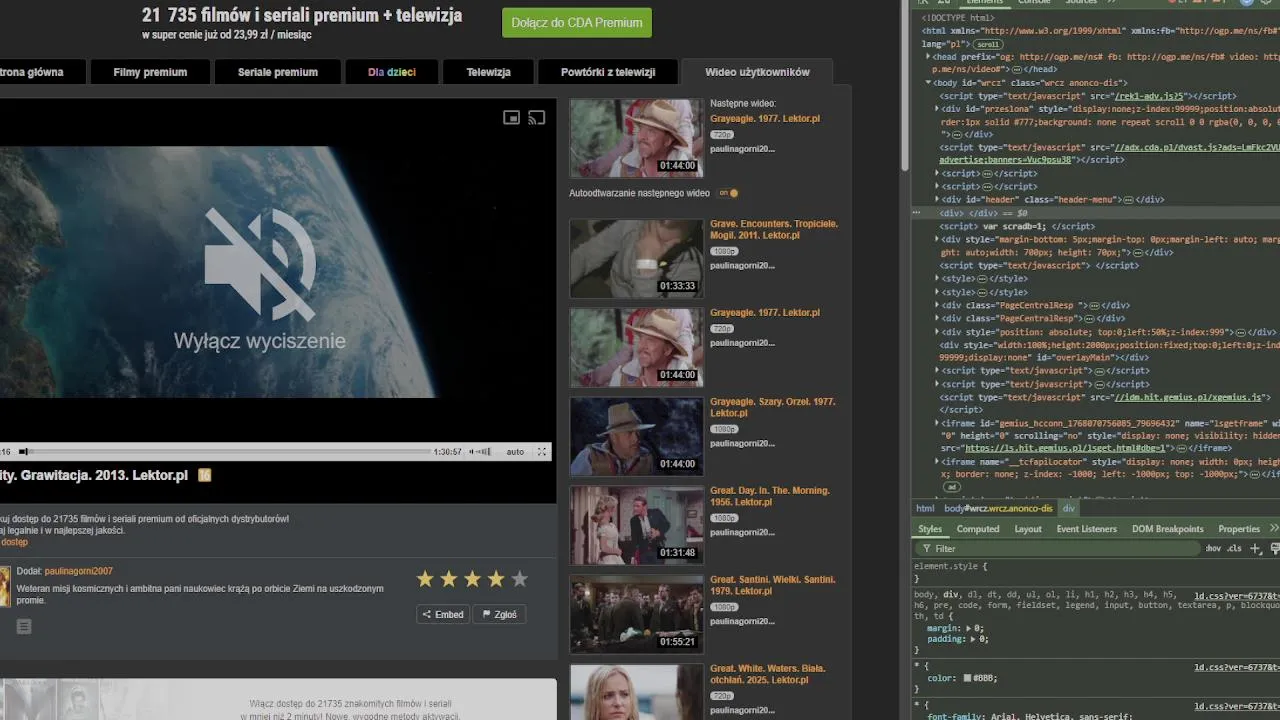Open the list icon under the description
1280x720 pixels.
24,626
